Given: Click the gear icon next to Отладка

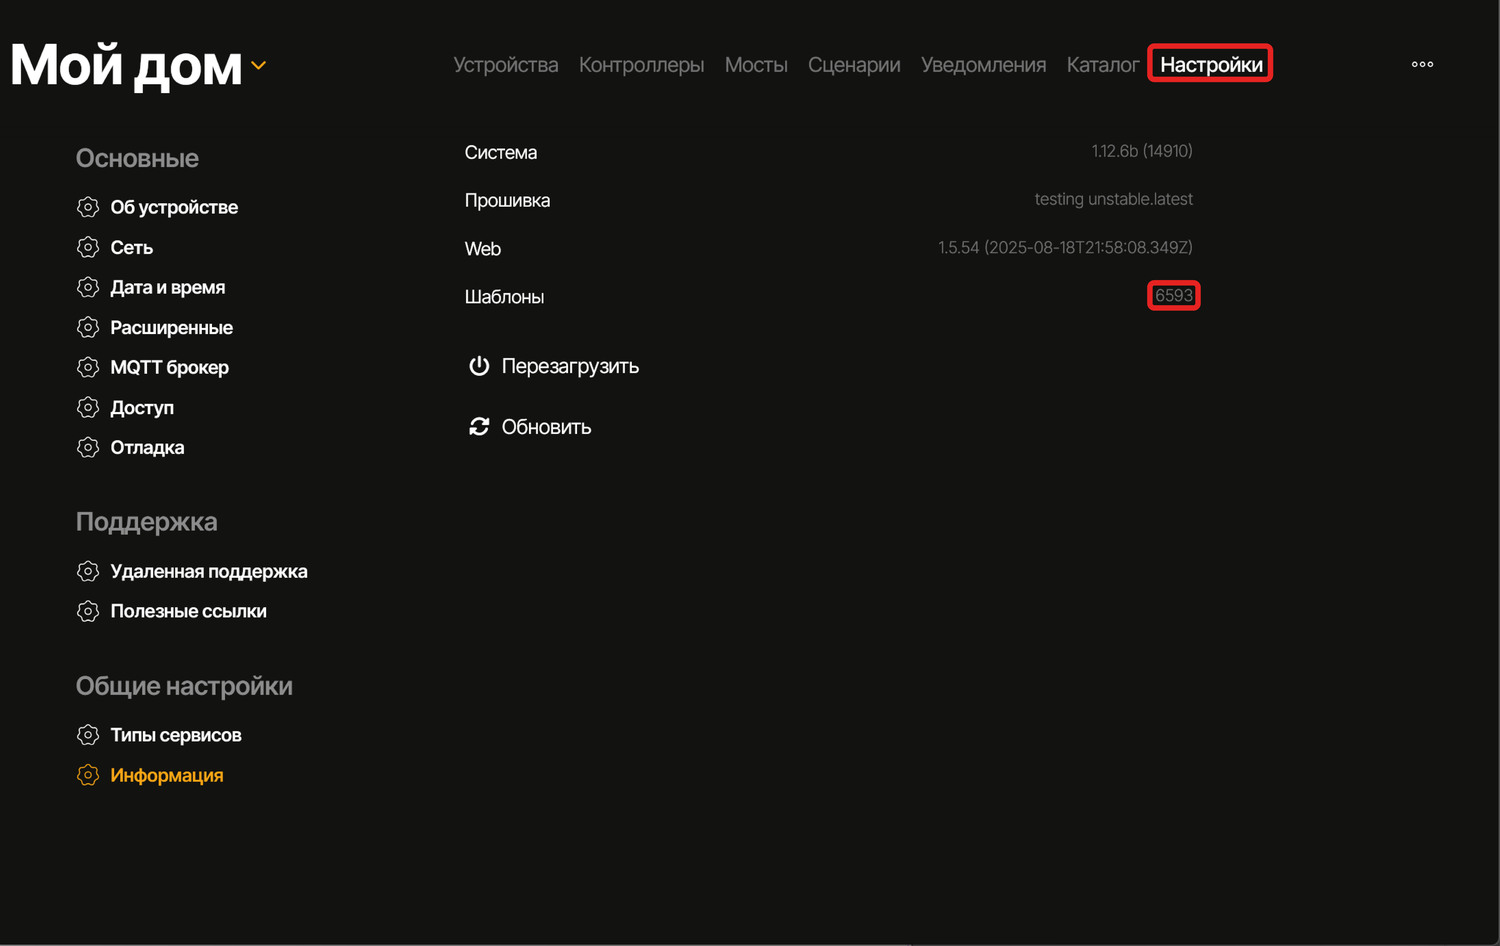Looking at the screenshot, I should tap(88, 447).
